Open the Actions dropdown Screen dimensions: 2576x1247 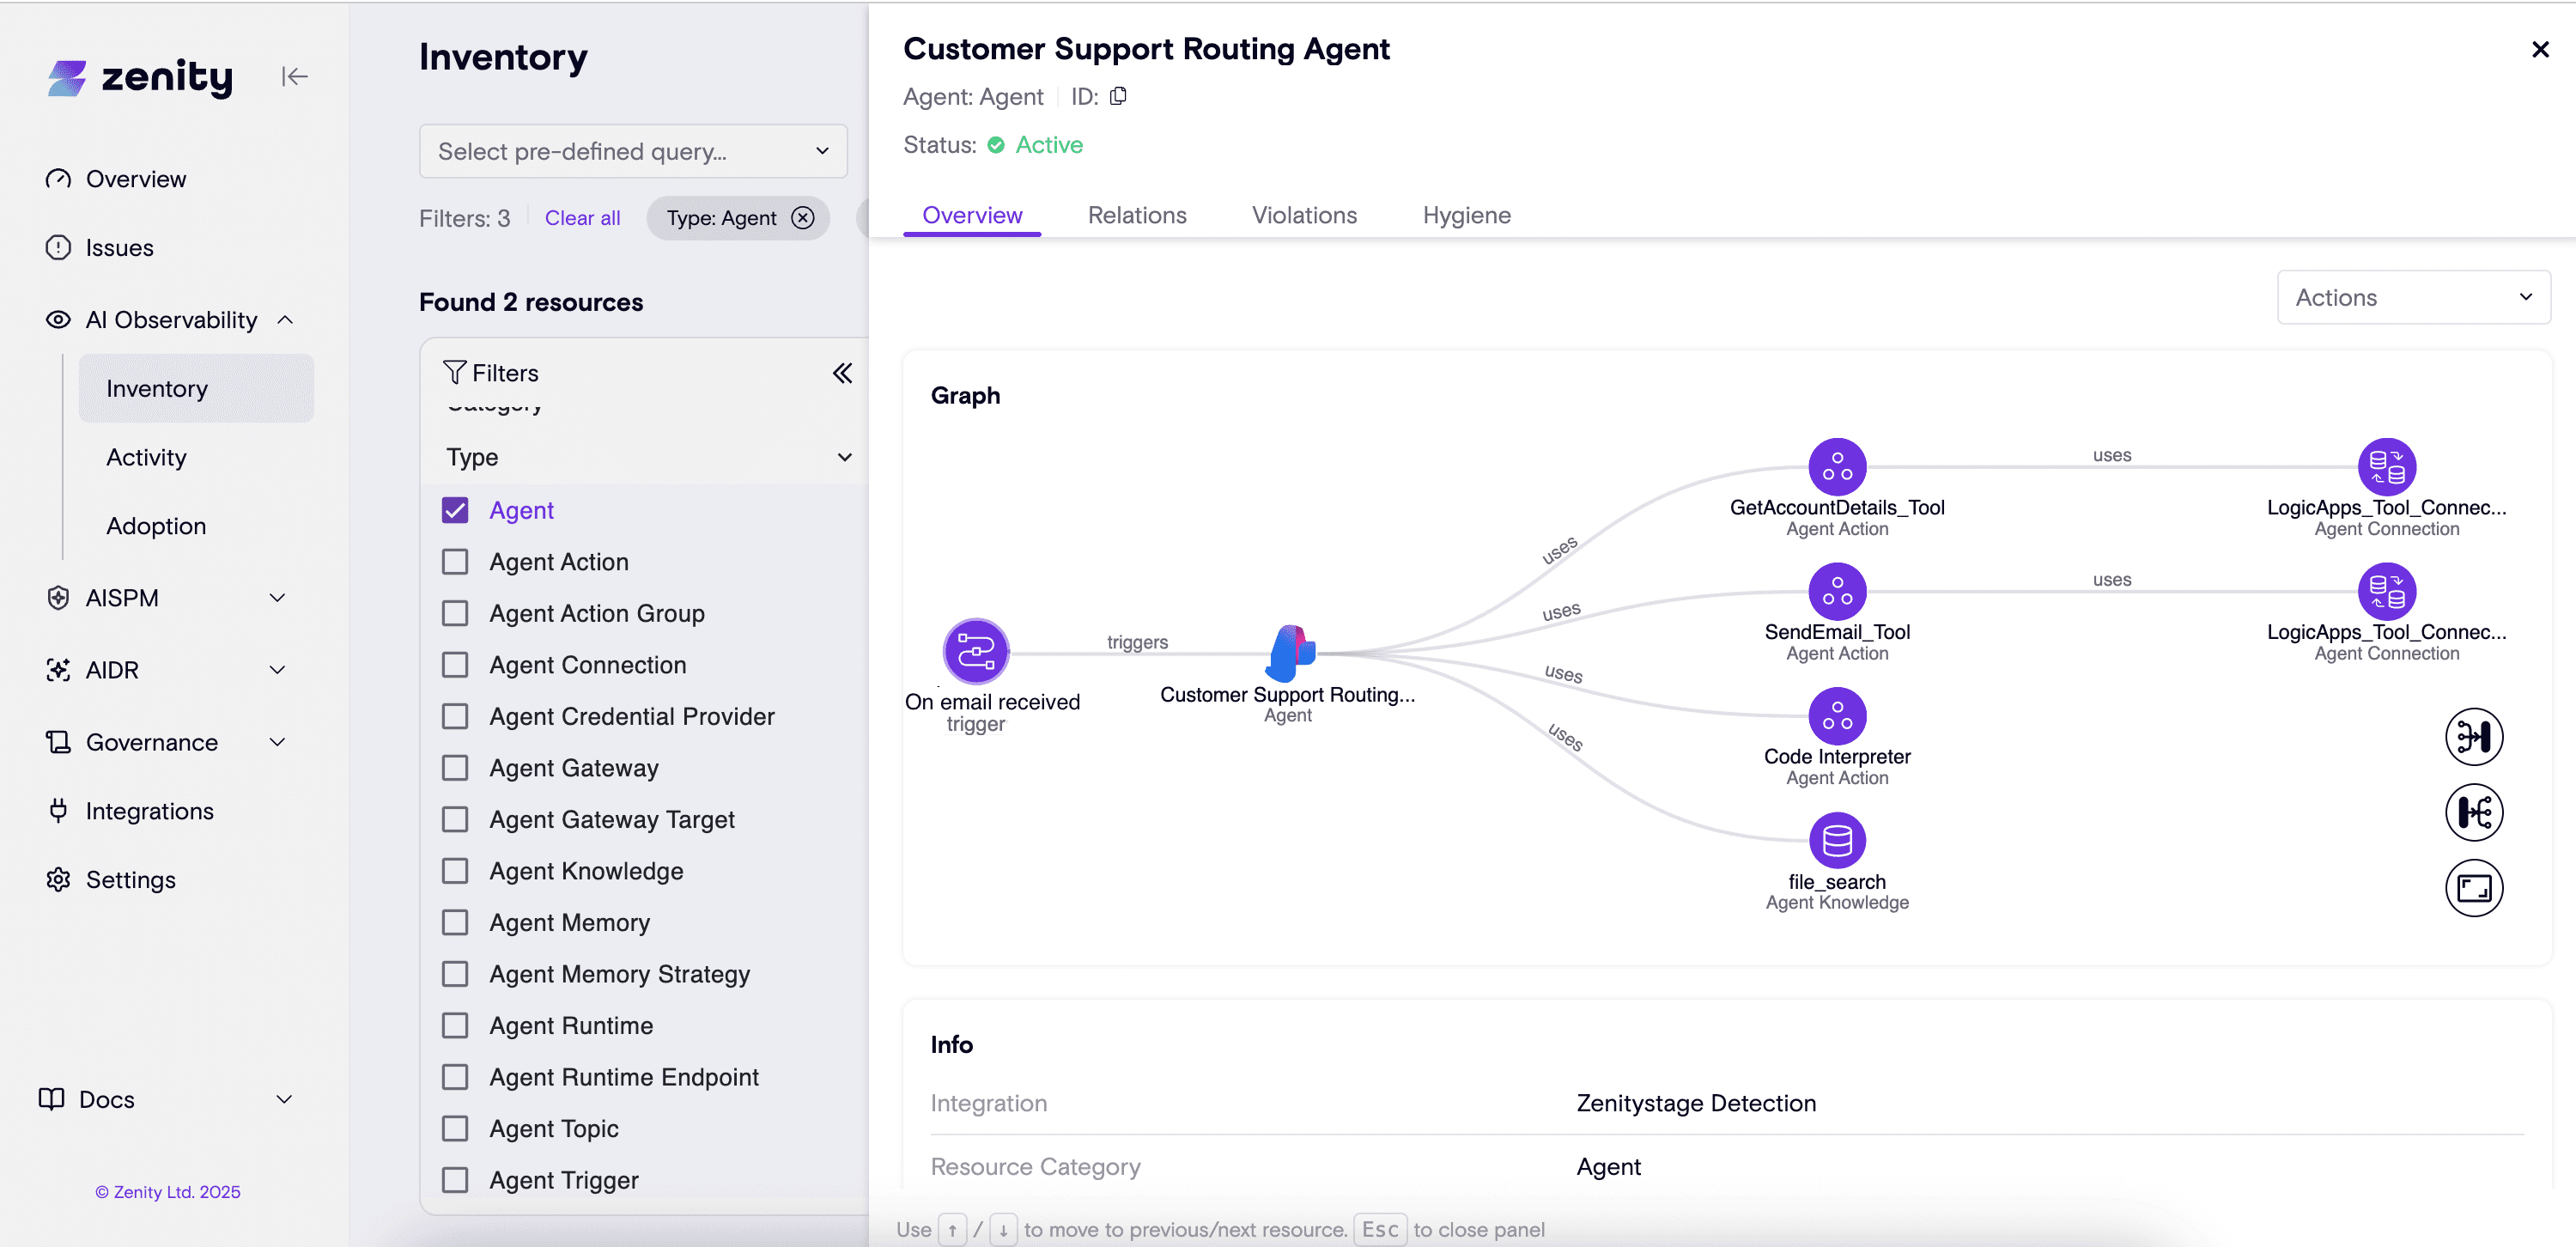2412,298
